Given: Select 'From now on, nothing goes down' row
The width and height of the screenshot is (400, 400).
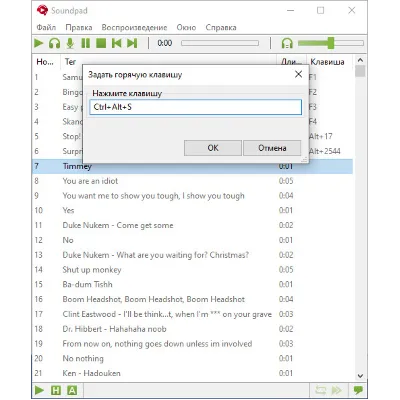Looking at the screenshot, I should click(x=193, y=344).
